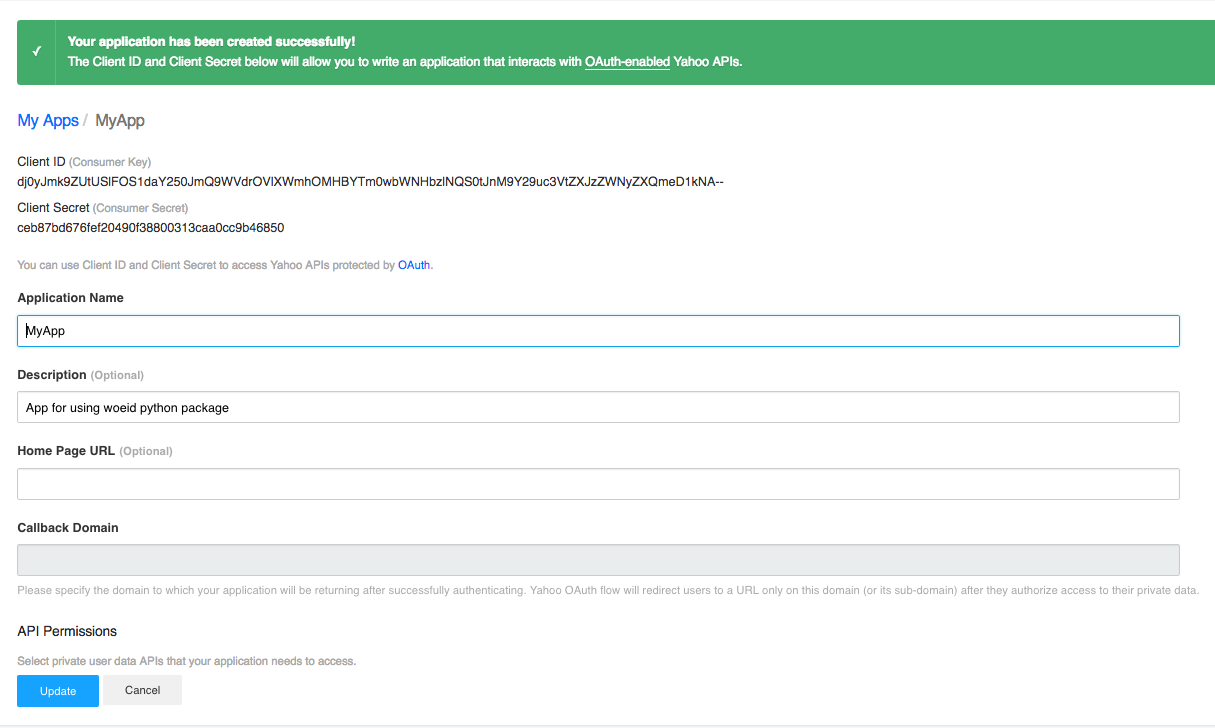
Task: Click the 'application has been created successfully' message
Action: click(x=211, y=42)
